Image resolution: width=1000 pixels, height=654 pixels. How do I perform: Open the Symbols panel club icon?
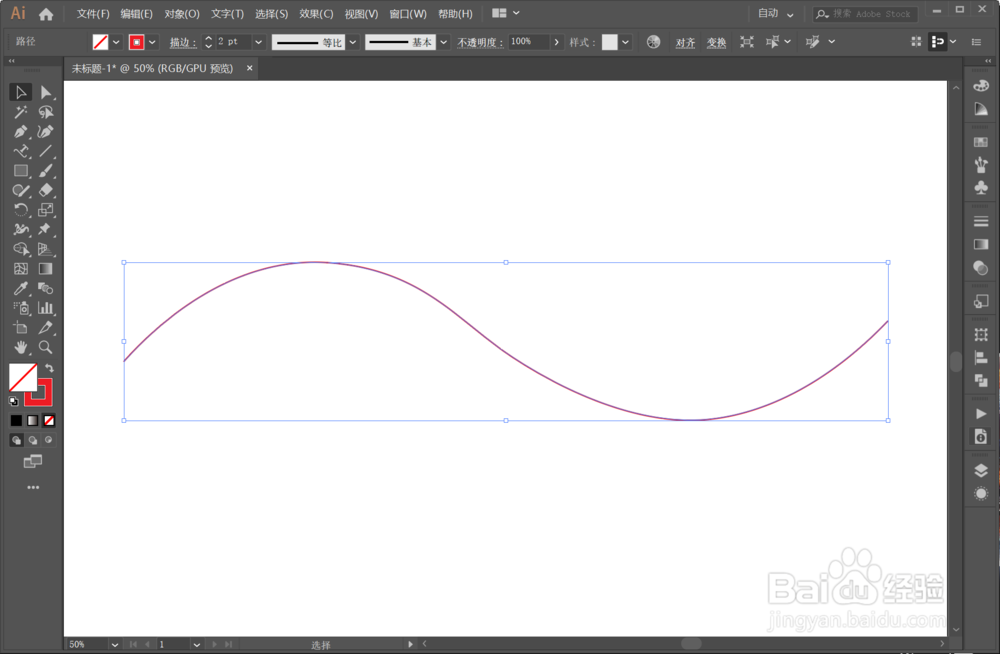981,188
